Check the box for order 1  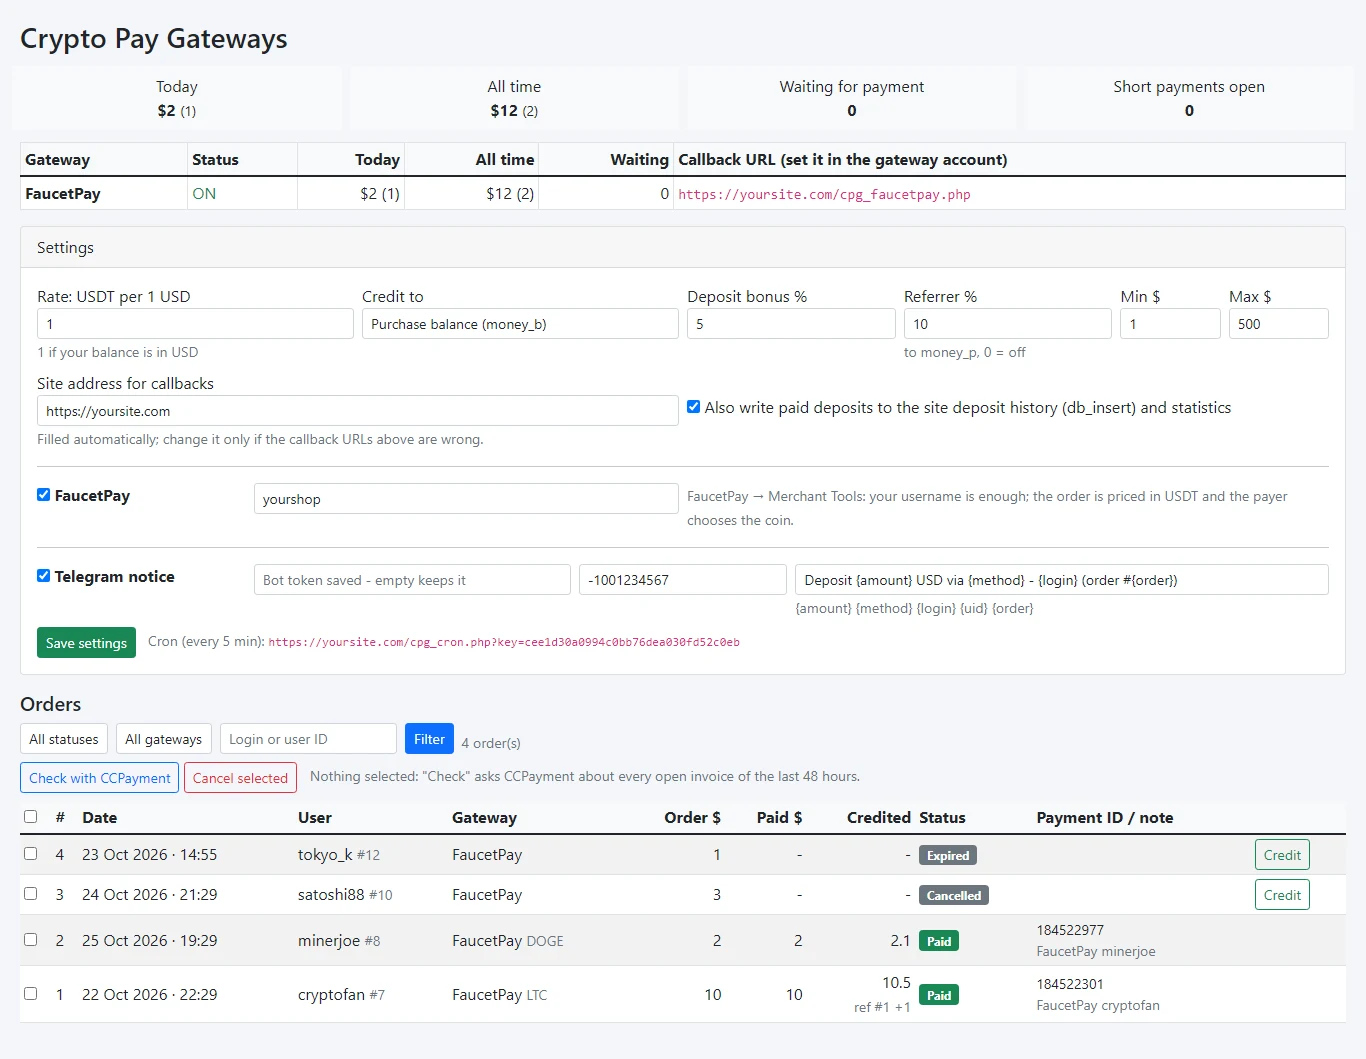(x=31, y=994)
